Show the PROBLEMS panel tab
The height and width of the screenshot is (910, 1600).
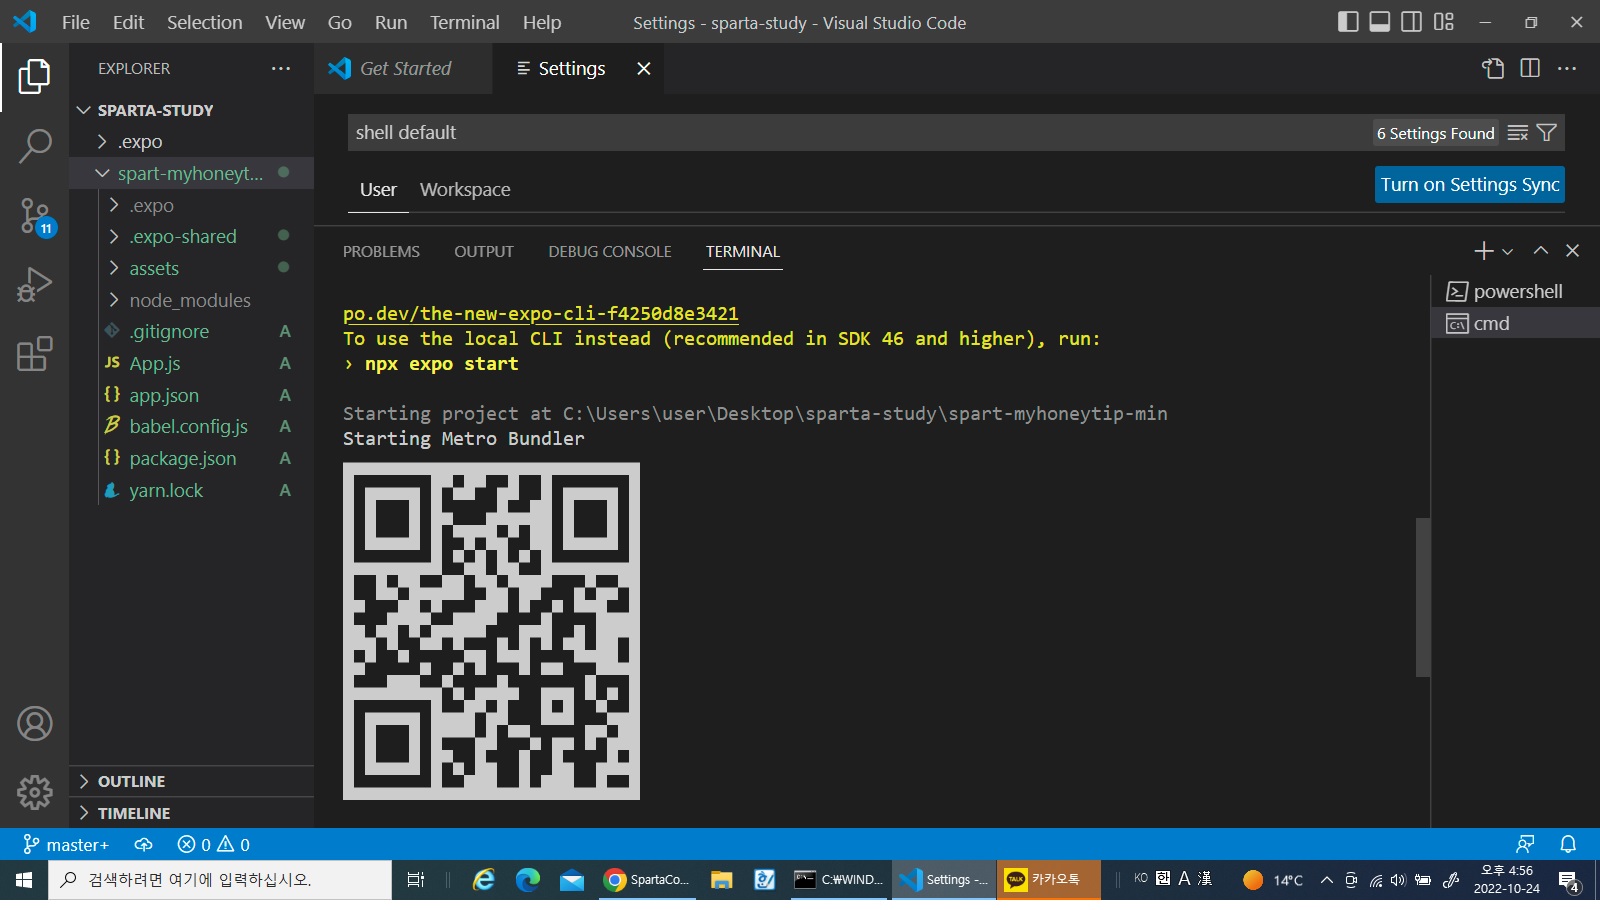(x=381, y=252)
